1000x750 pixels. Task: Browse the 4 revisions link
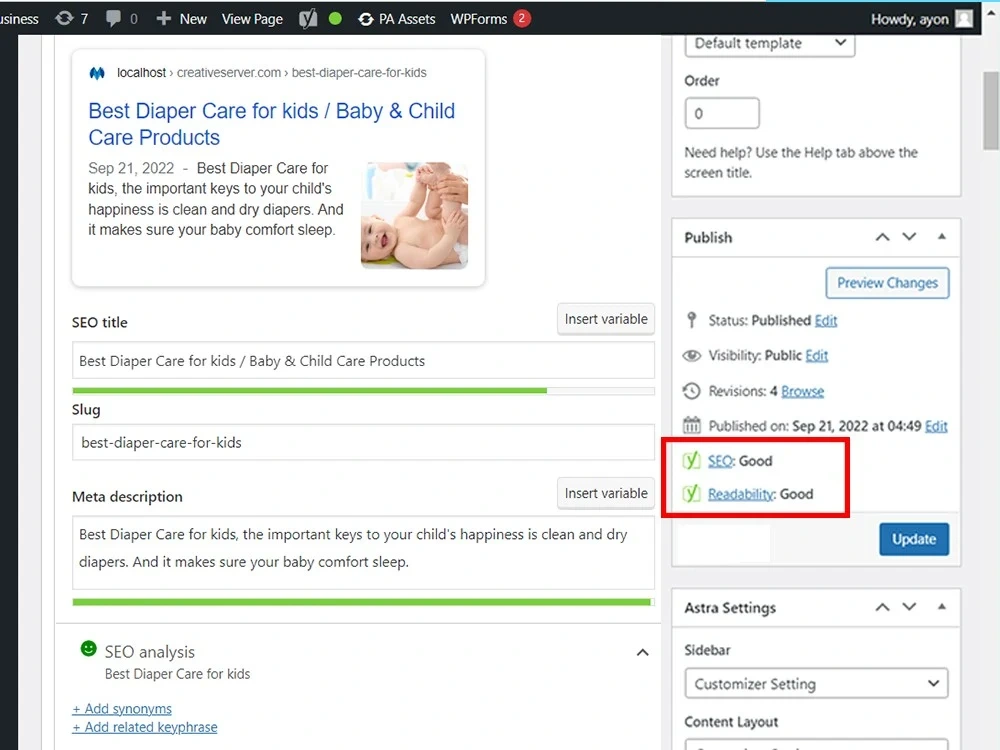(802, 391)
